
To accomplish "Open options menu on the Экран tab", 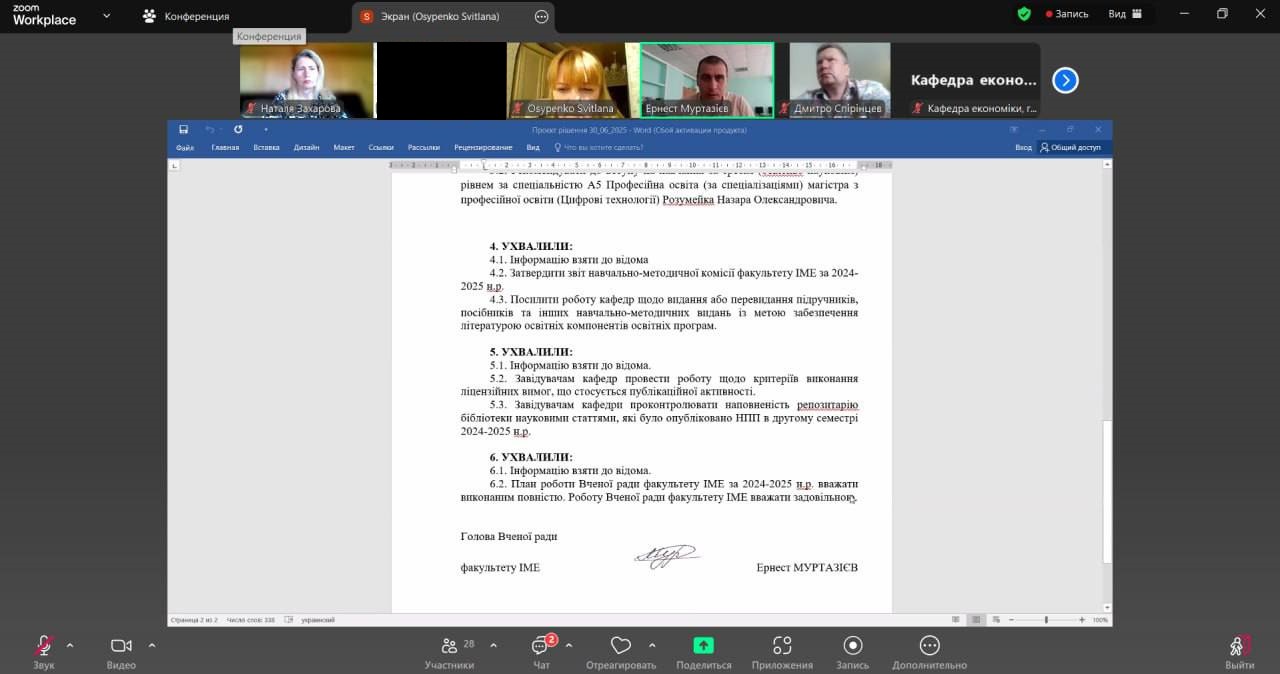I will (541, 16).
